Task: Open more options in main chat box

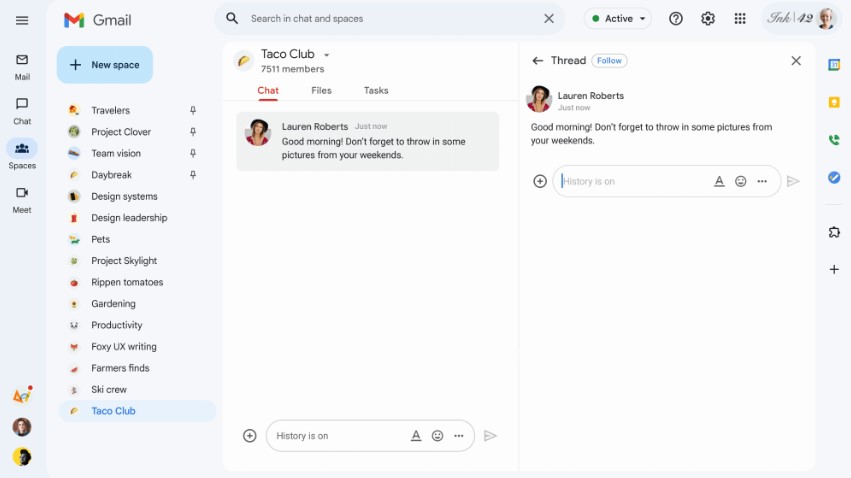Action: point(459,436)
